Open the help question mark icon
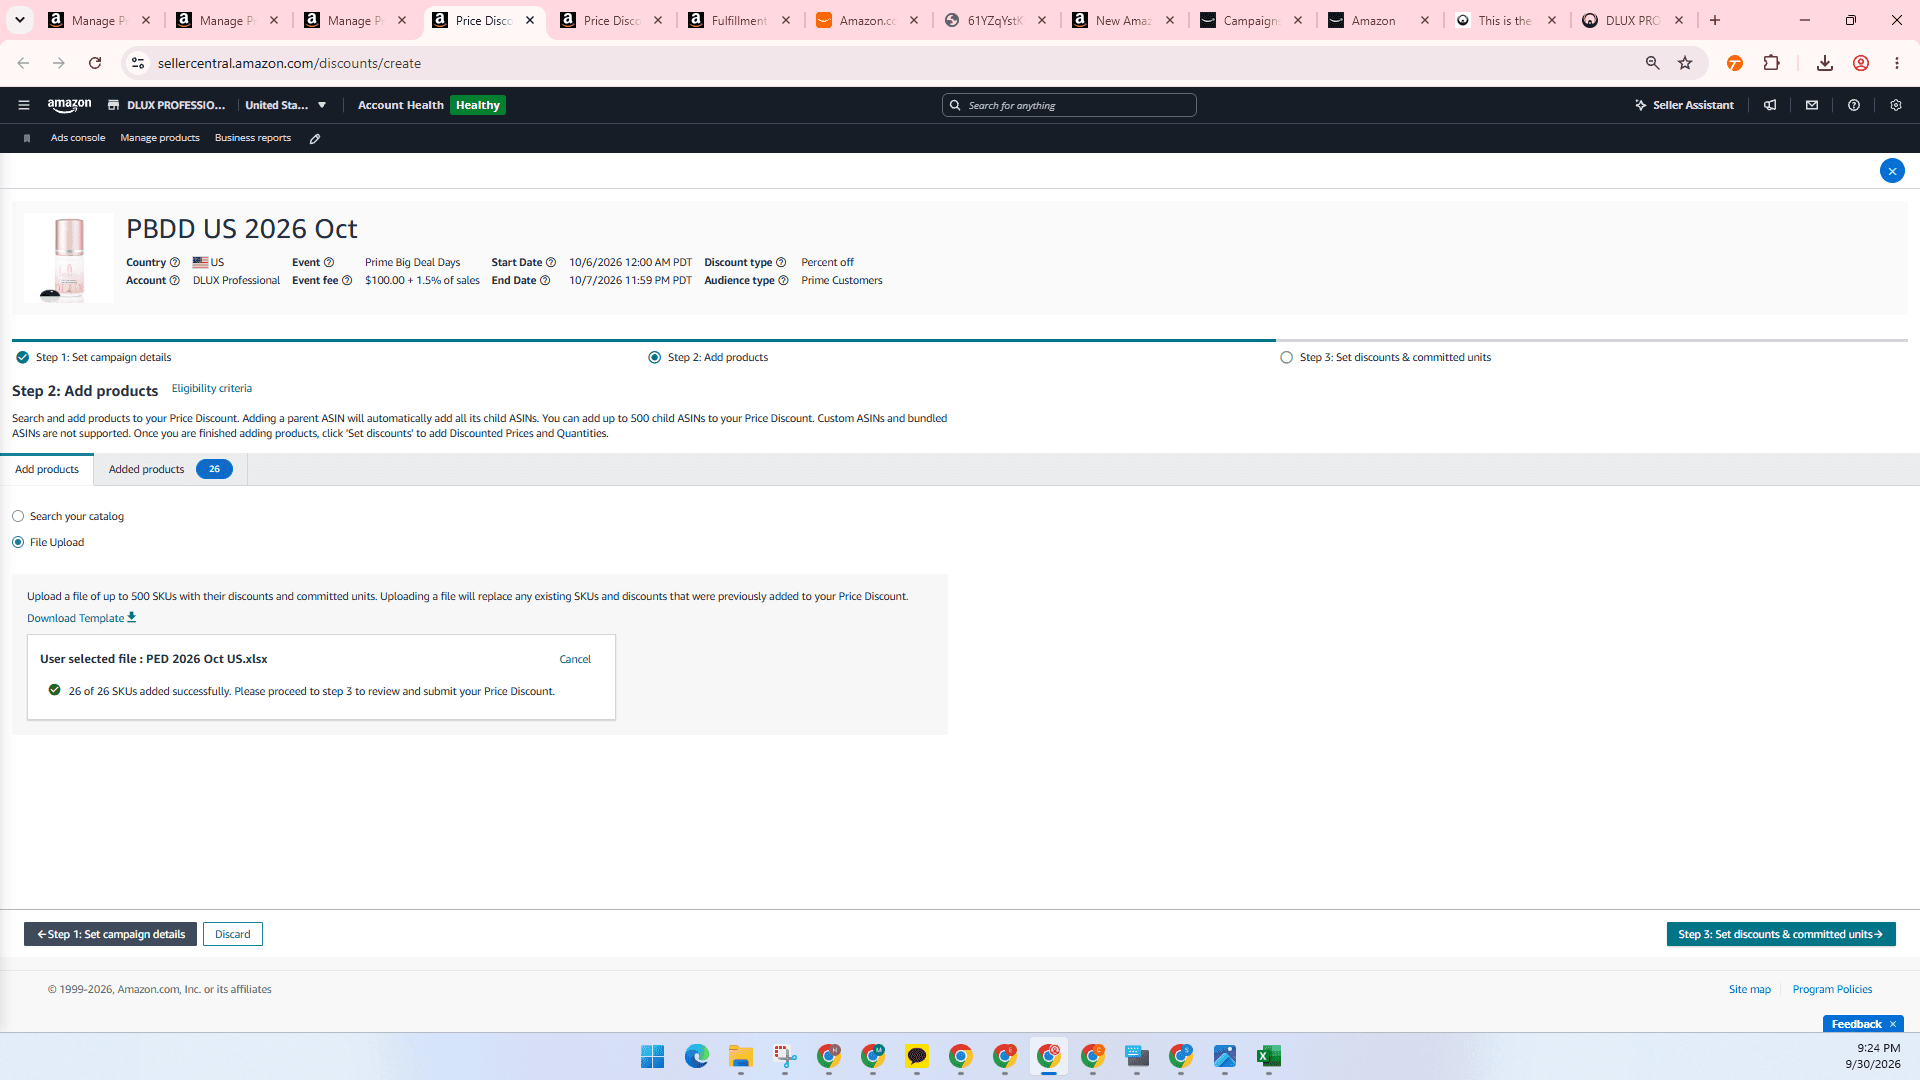Screen dimensions: 1920x1080 pos(1854,105)
